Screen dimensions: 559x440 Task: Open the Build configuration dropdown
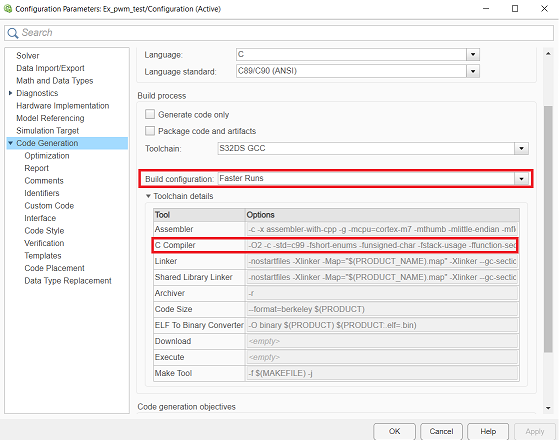coord(522,179)
